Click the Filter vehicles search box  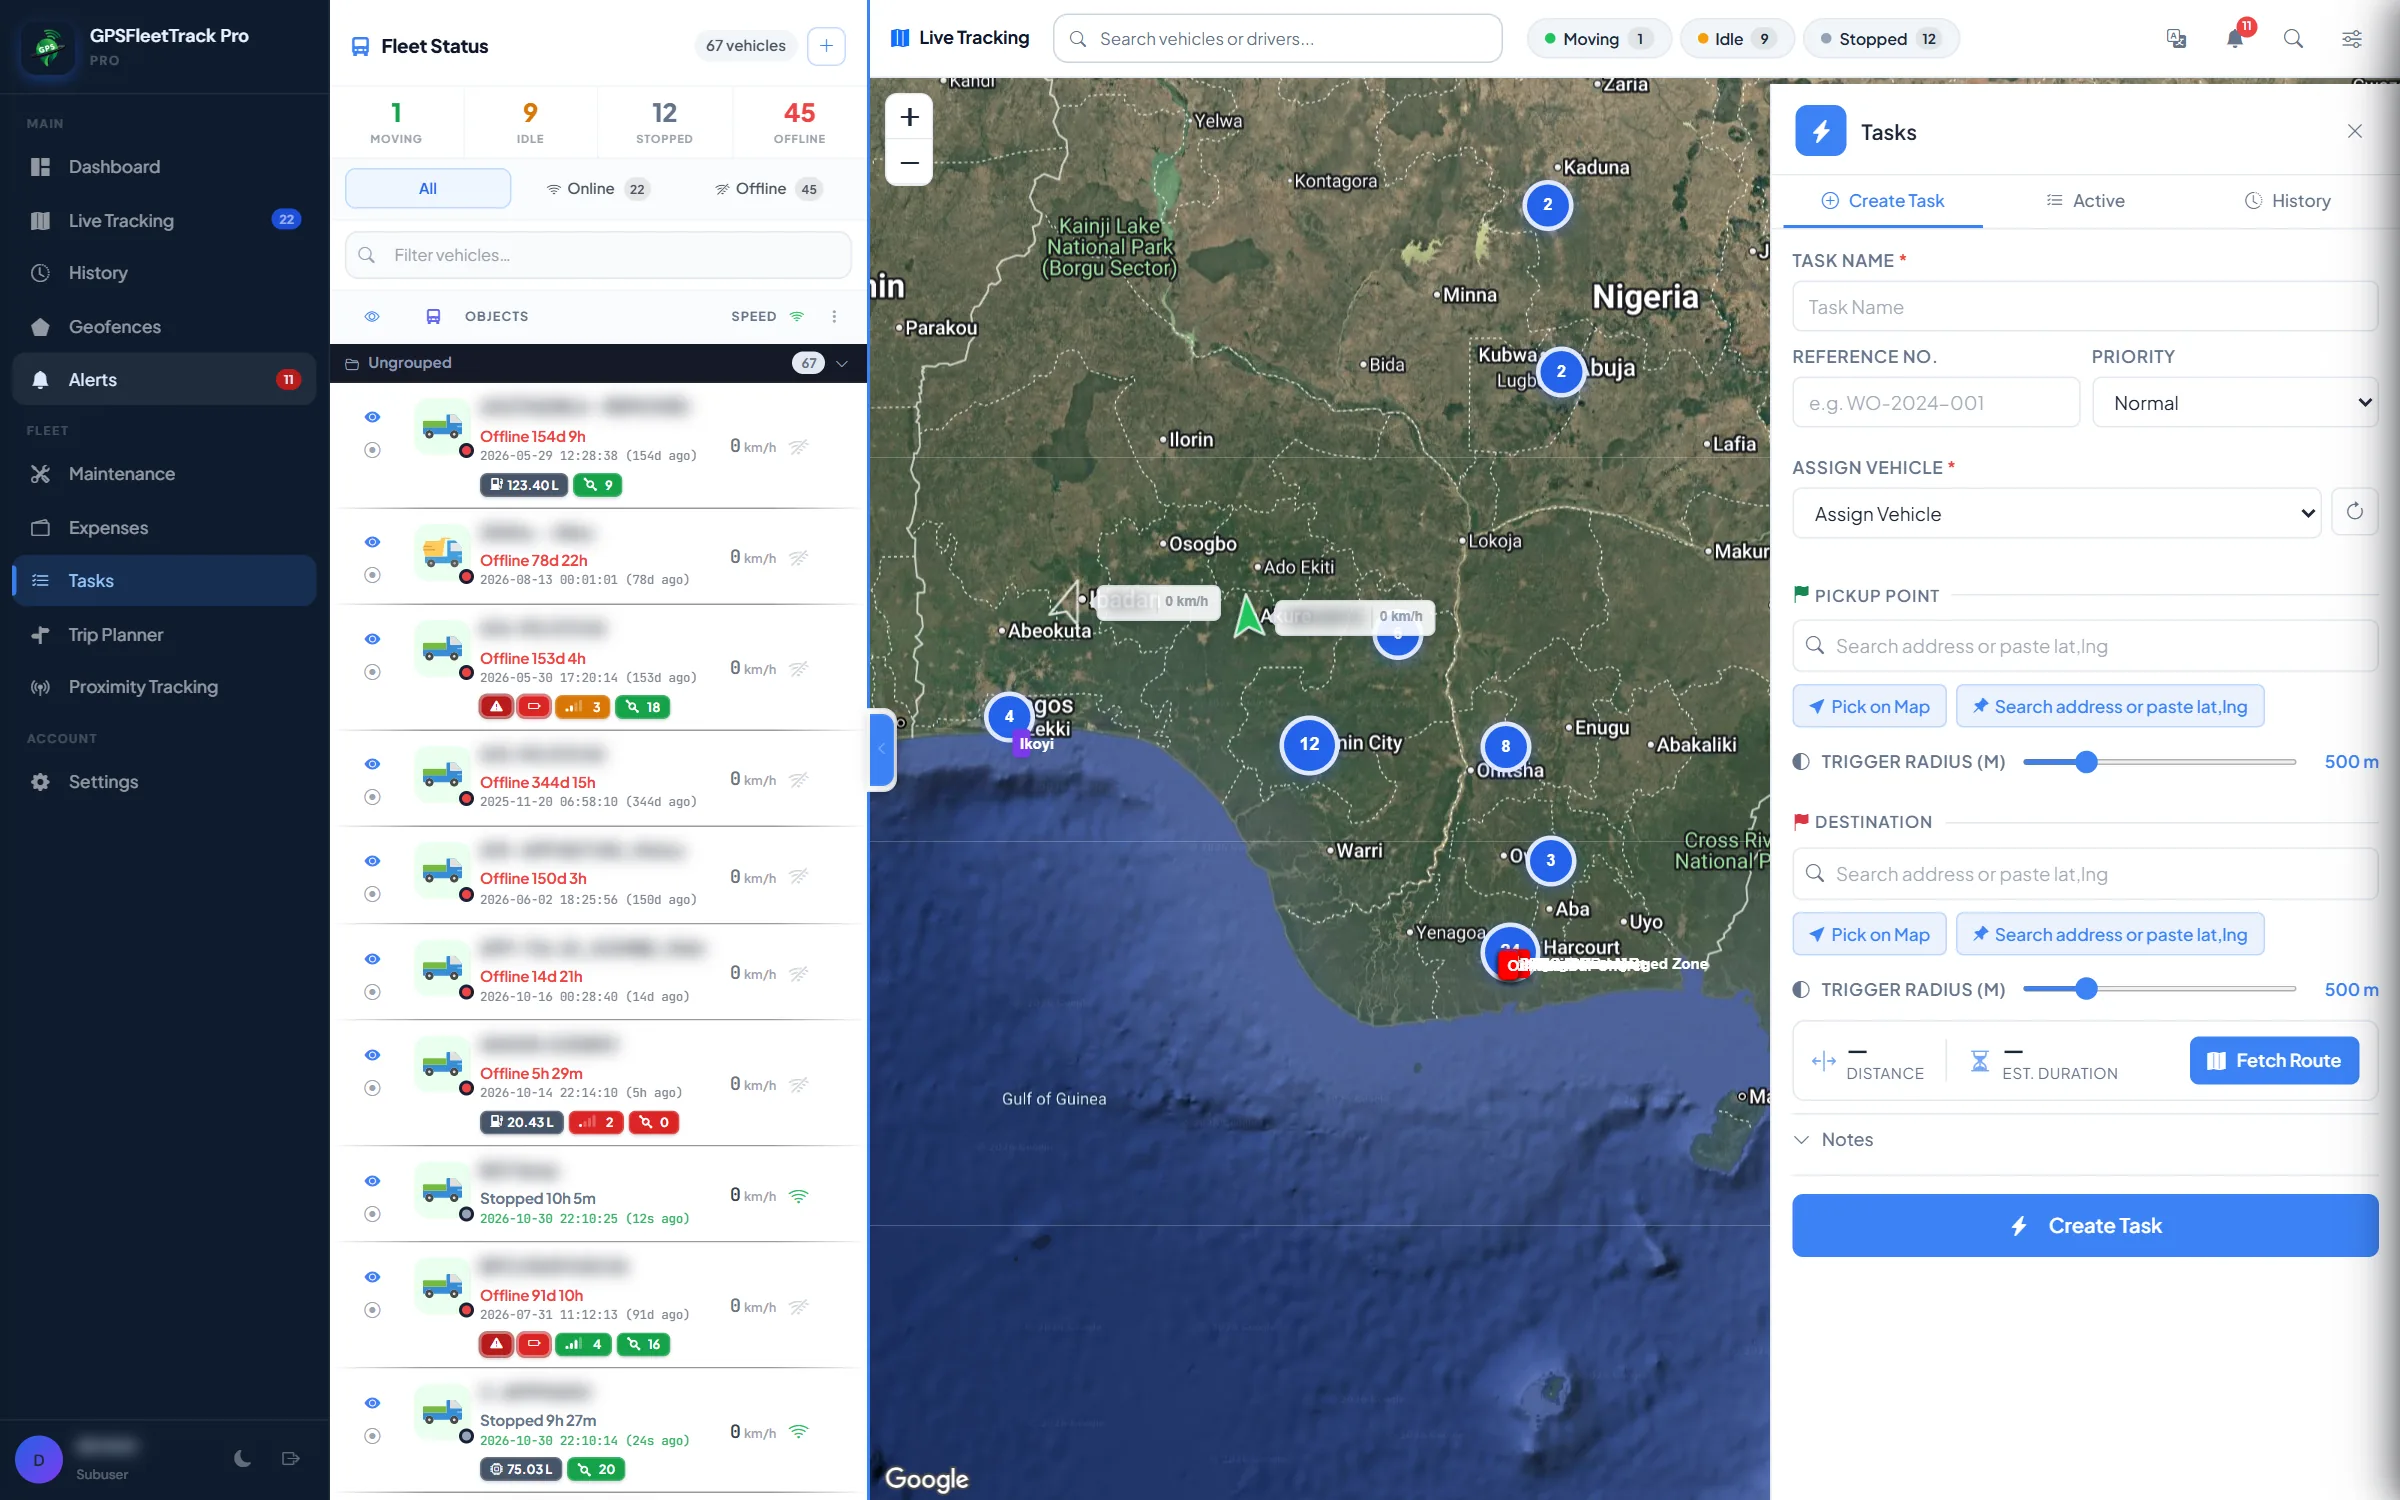tap(598, 255)
